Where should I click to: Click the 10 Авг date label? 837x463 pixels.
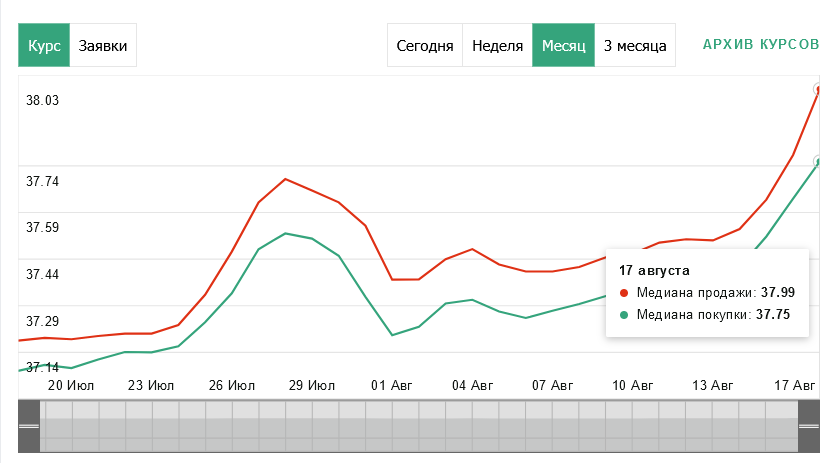[632, 384]
